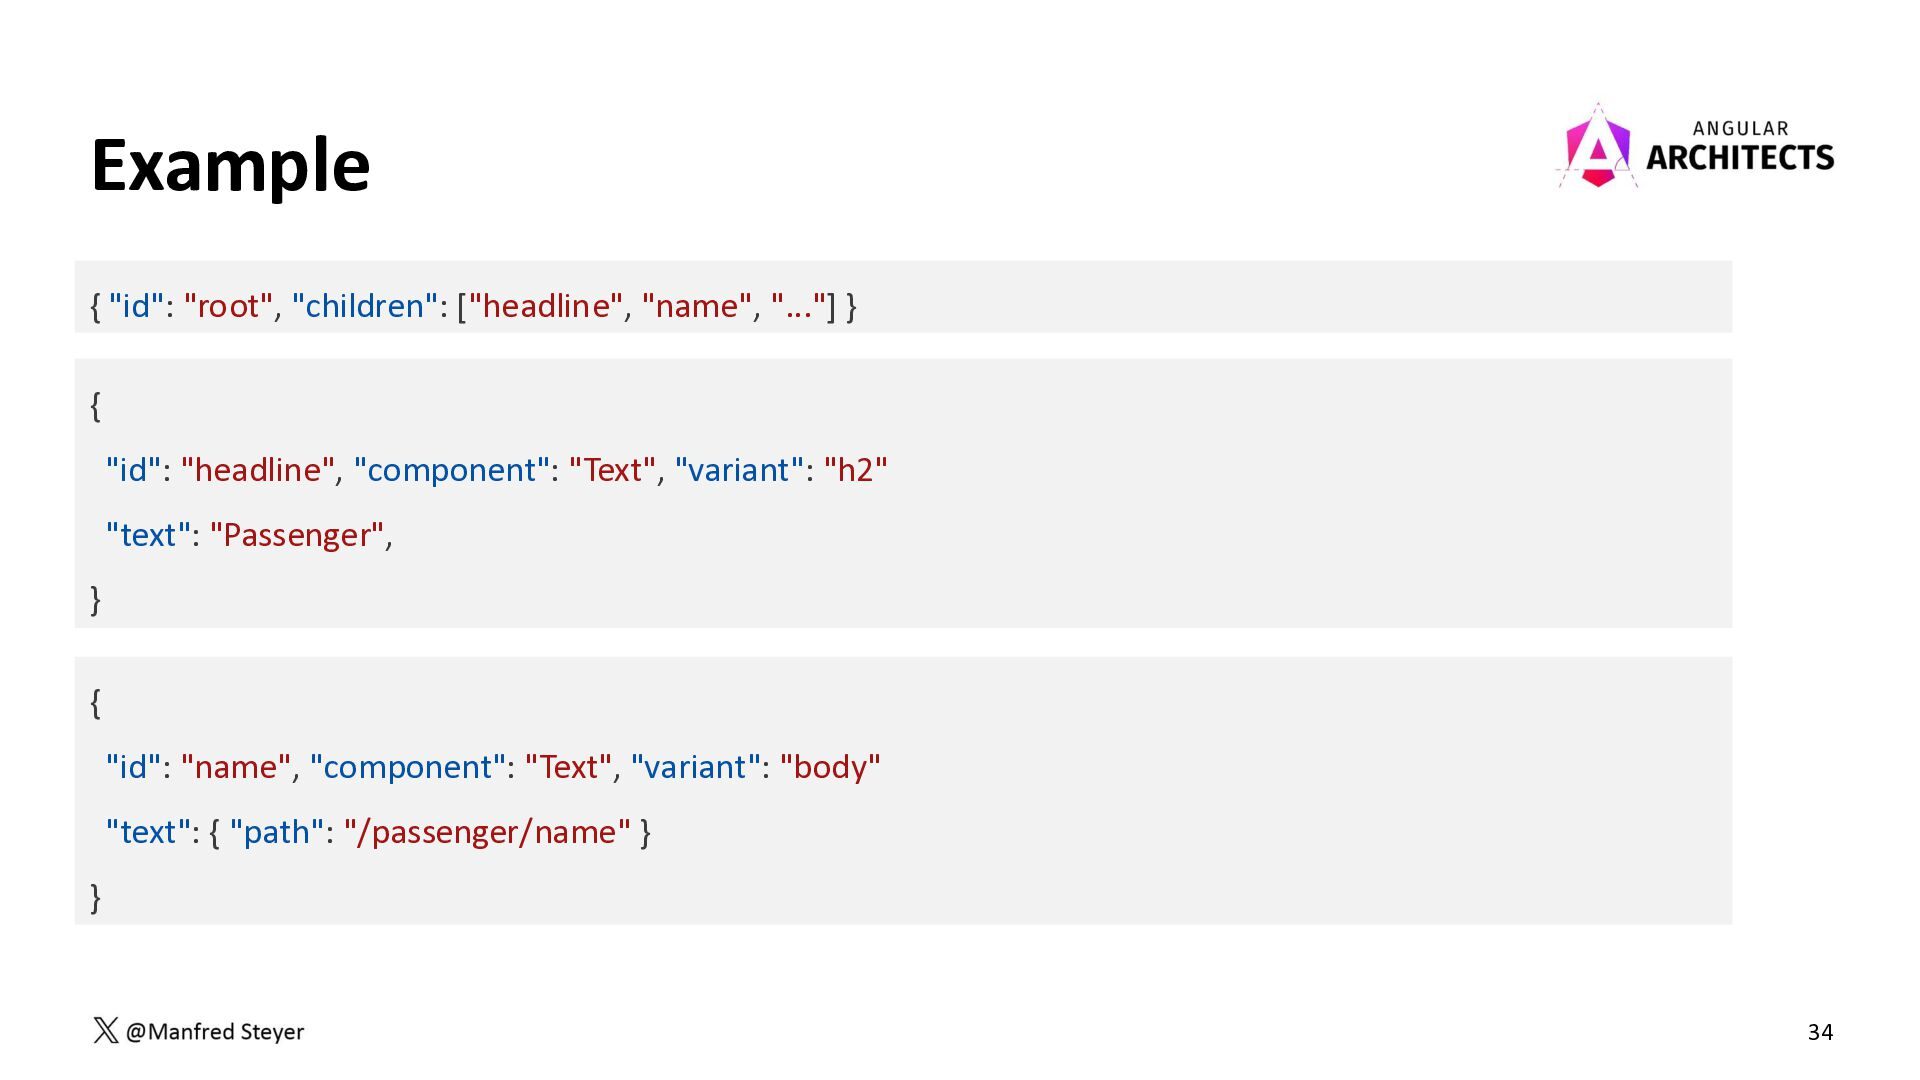The width and height of the screenshot is (1920, 1080).
Task: Click the opening brace of the headline block
Action: click(95, 405)
